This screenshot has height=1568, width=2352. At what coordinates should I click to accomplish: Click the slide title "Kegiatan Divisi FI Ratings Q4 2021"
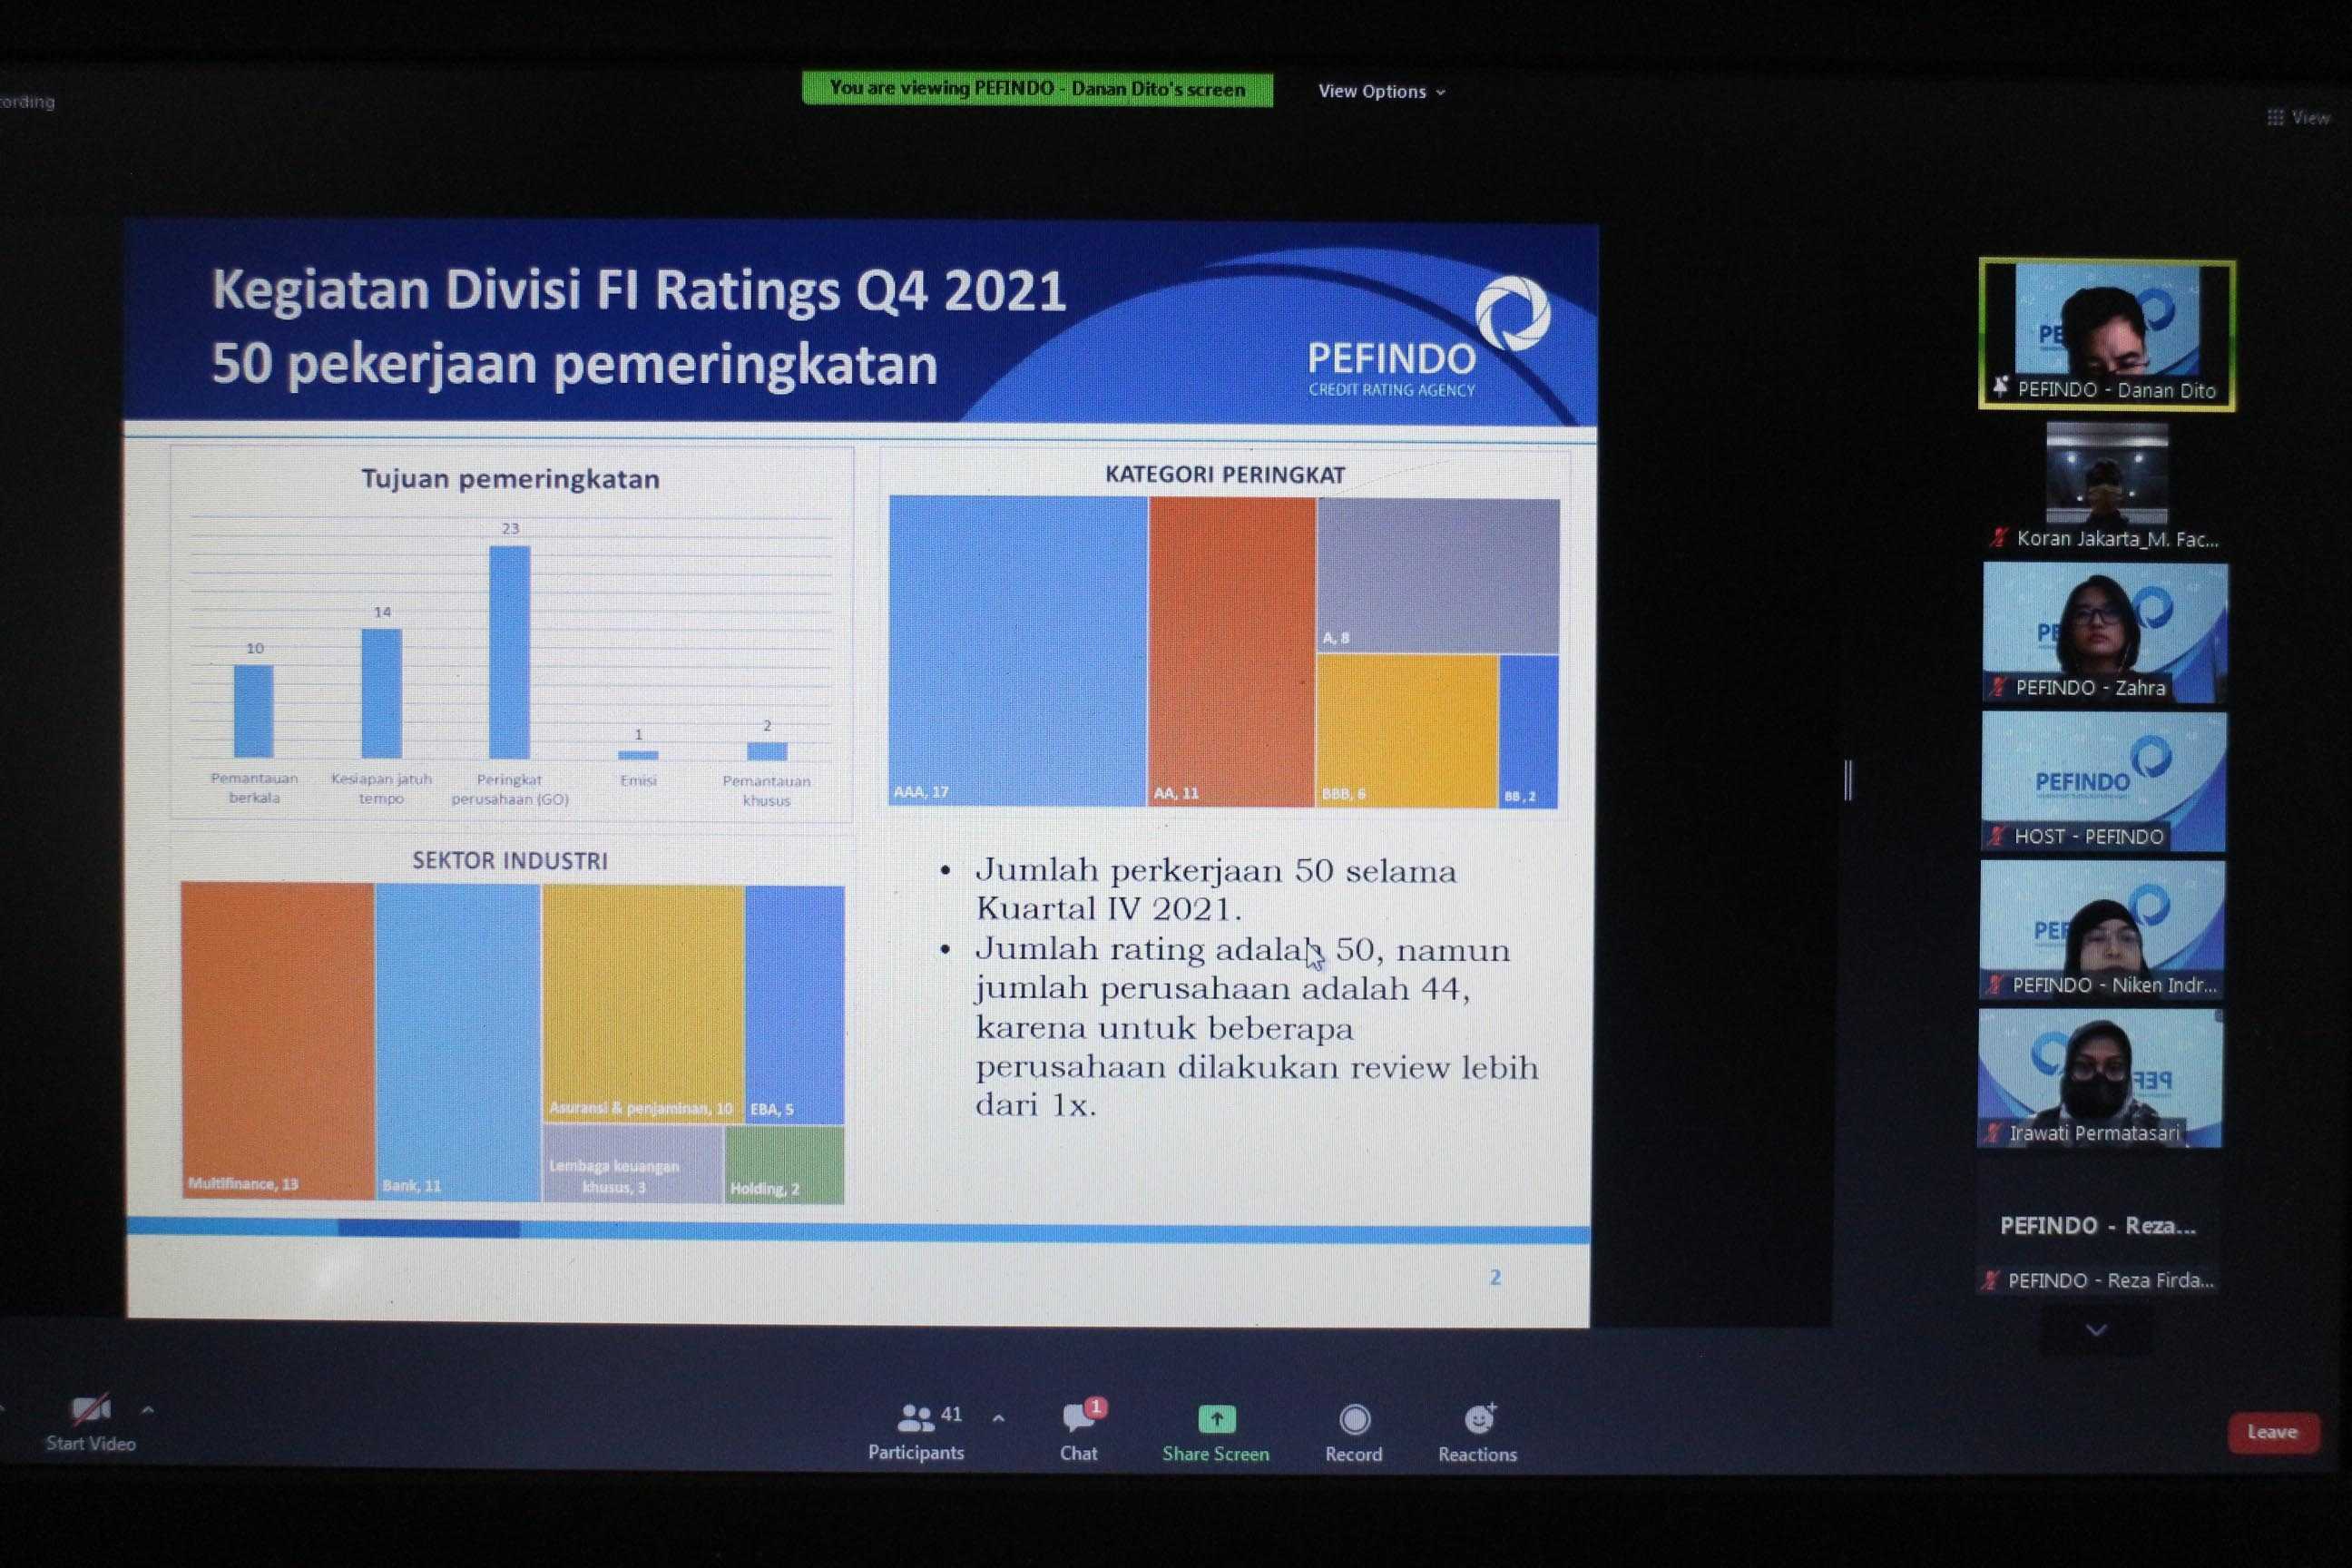point(638,291)
